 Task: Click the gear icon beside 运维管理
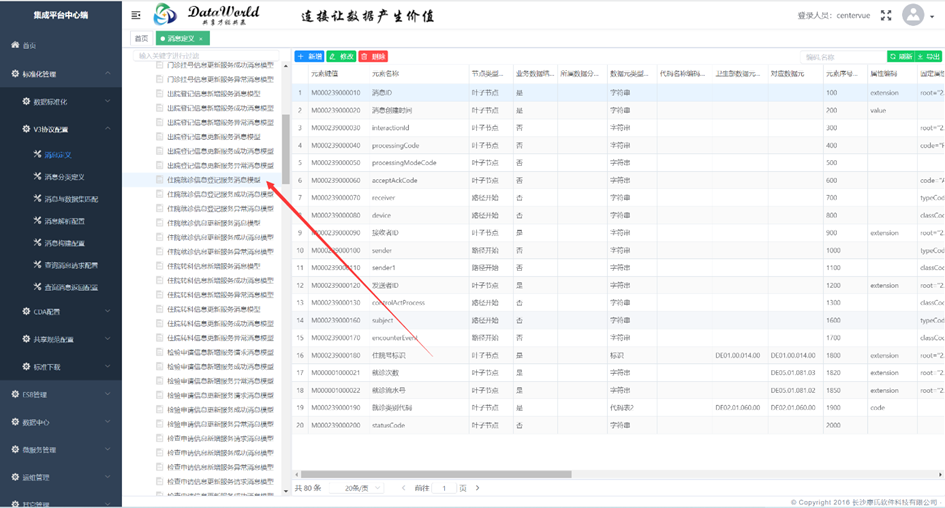(x=15, y=477)
